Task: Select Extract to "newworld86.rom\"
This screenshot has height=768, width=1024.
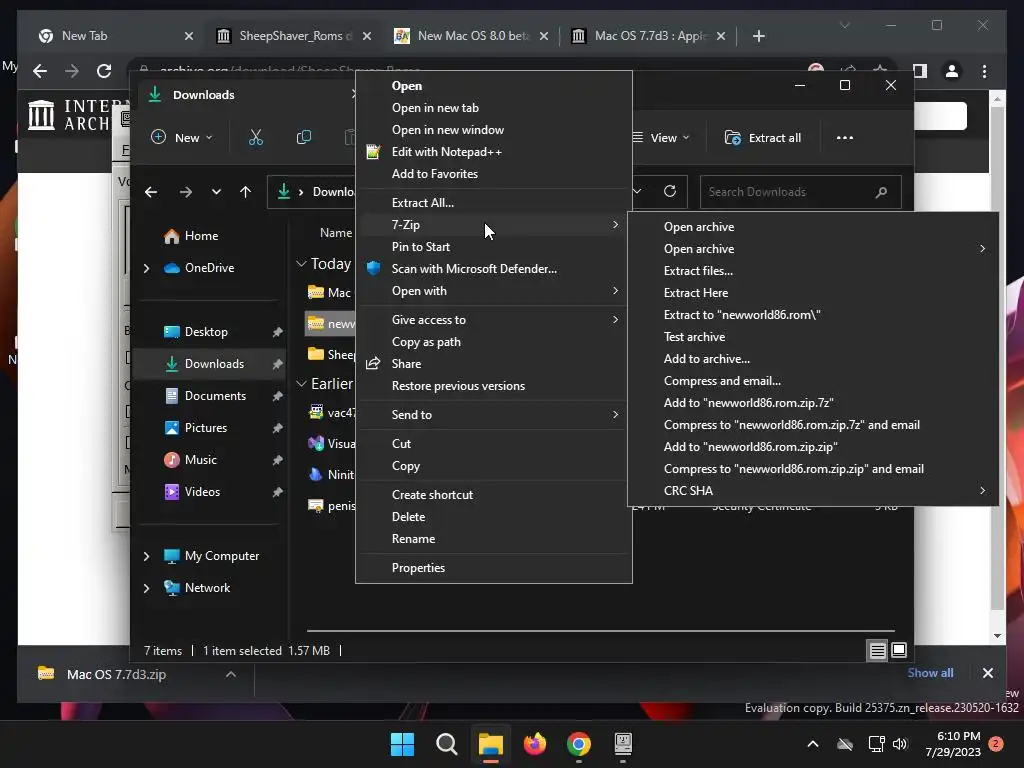Action: pyautogui.click(x=813, y=315)
